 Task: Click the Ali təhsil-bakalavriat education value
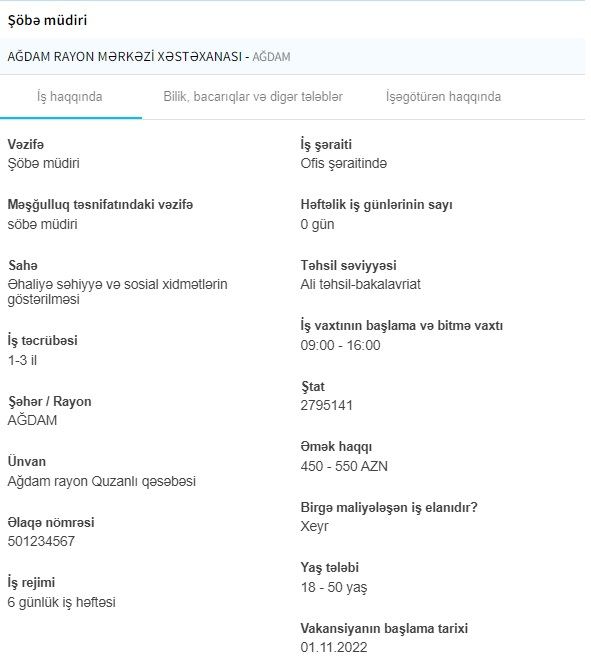pos(360,284)
